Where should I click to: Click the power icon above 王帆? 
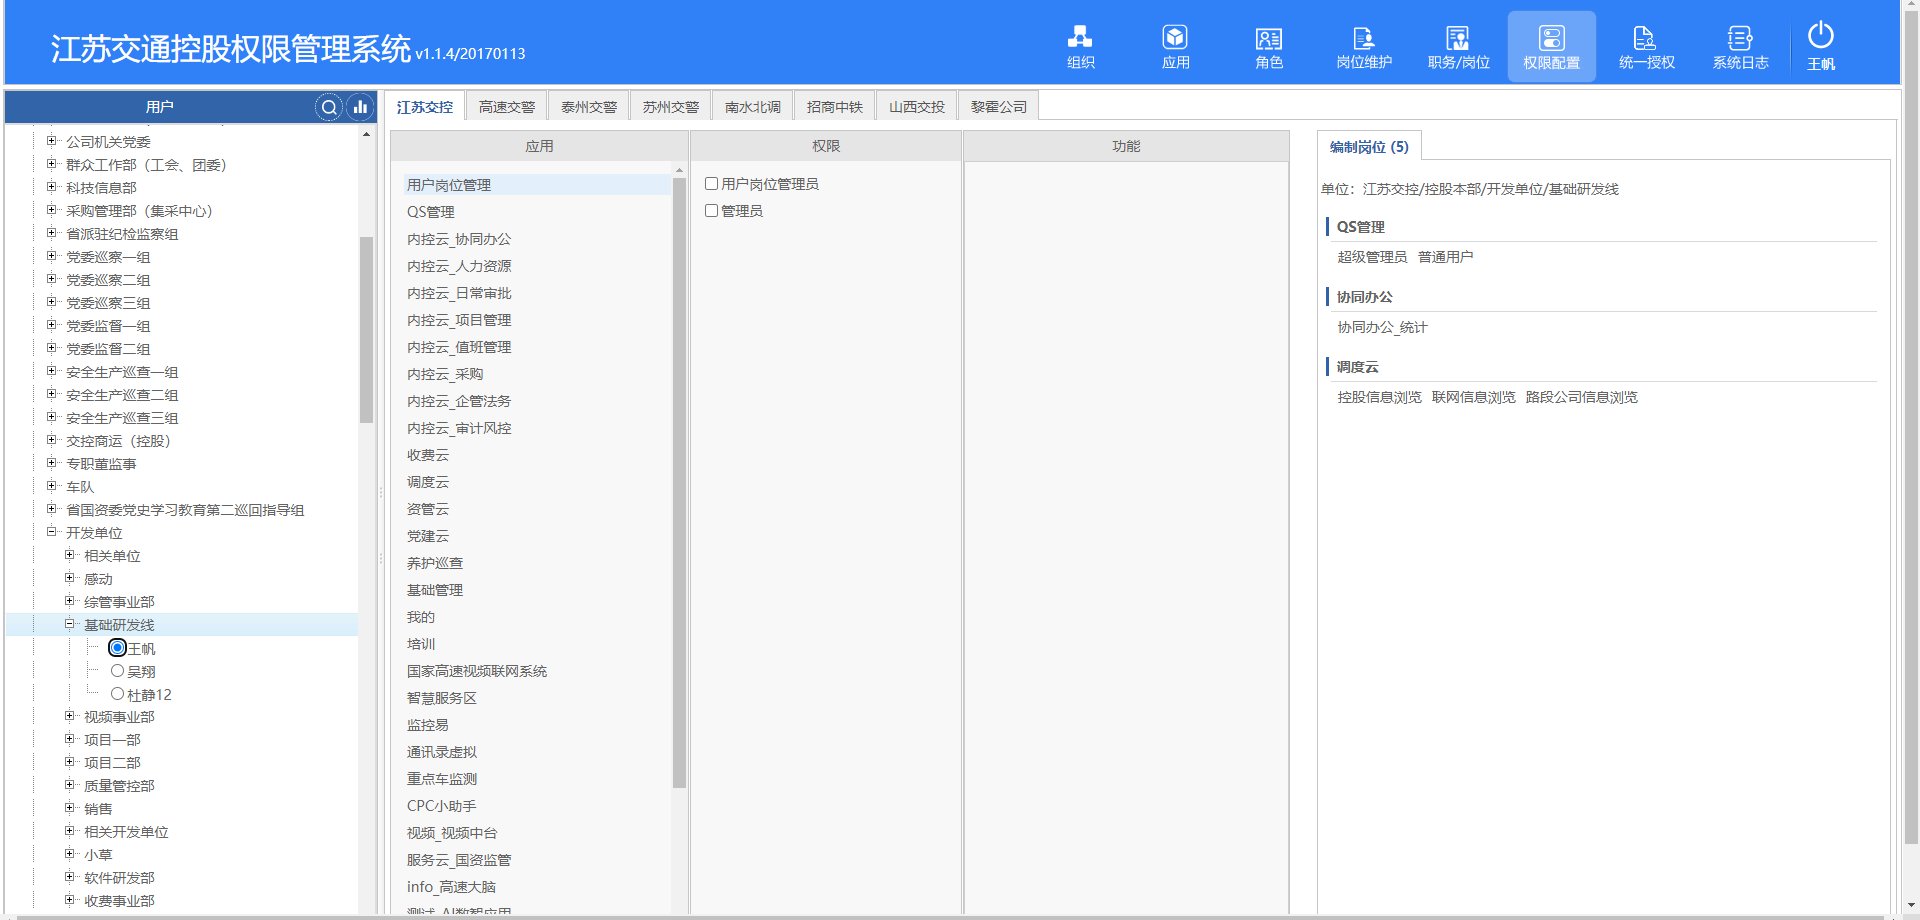point(1821,35)
